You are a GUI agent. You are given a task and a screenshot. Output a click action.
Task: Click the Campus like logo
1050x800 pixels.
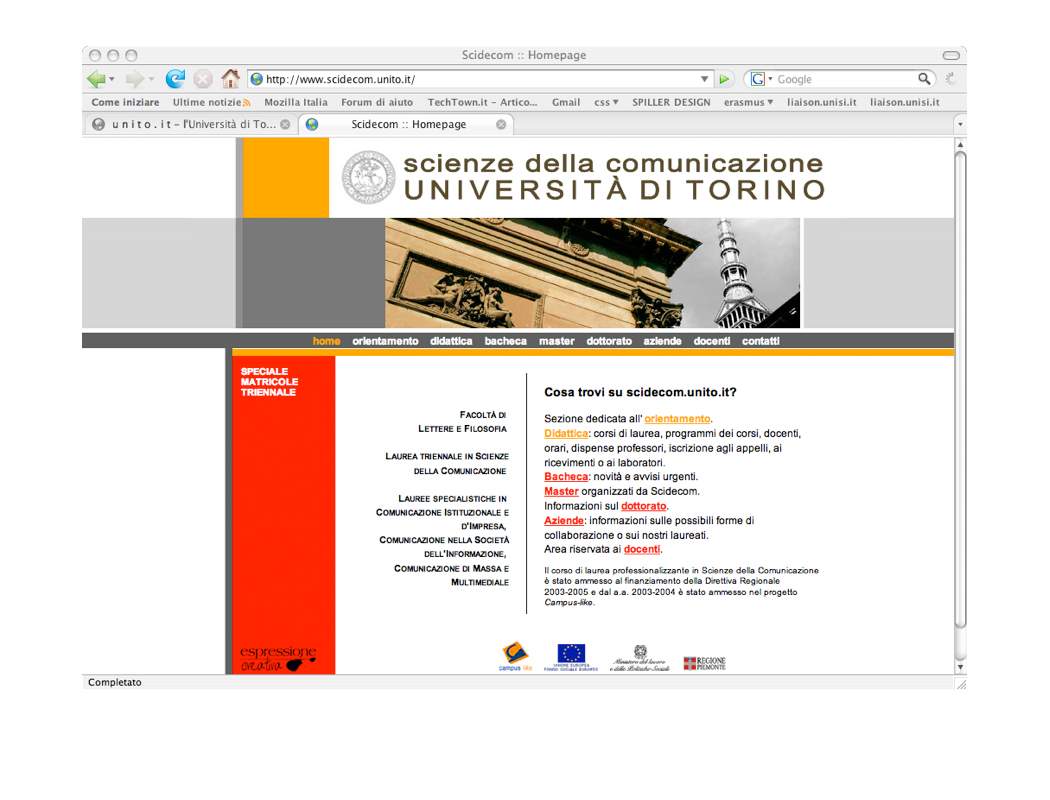516,656
